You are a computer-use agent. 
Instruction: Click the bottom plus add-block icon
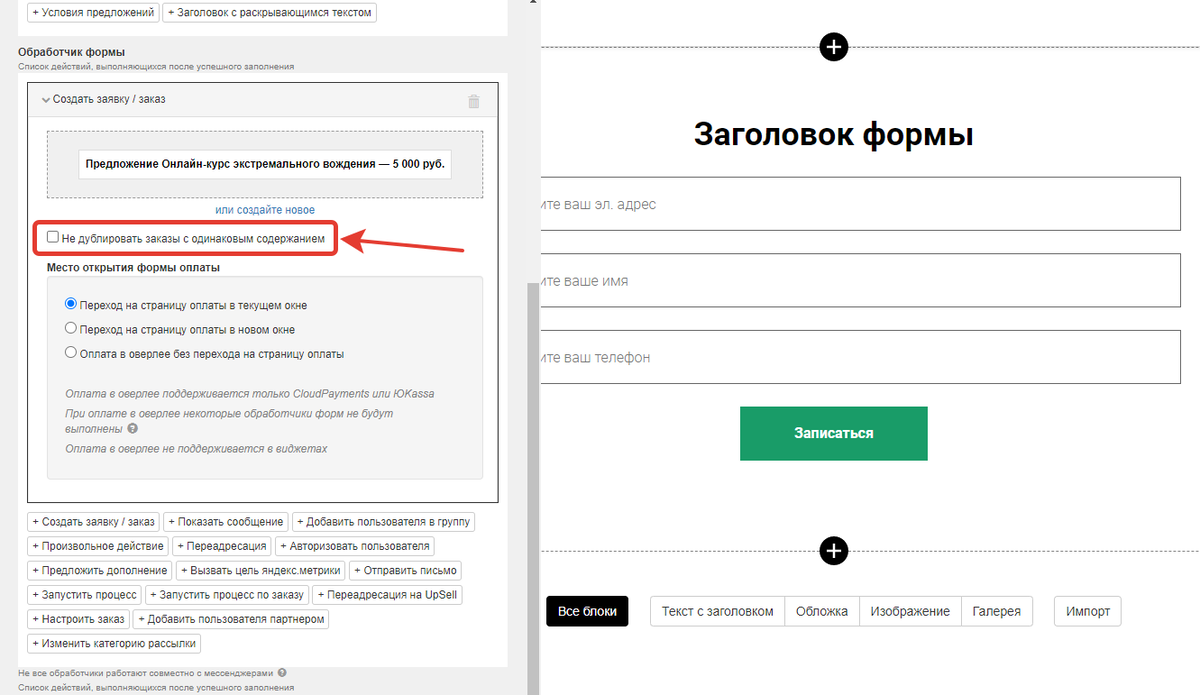(833, 550)
